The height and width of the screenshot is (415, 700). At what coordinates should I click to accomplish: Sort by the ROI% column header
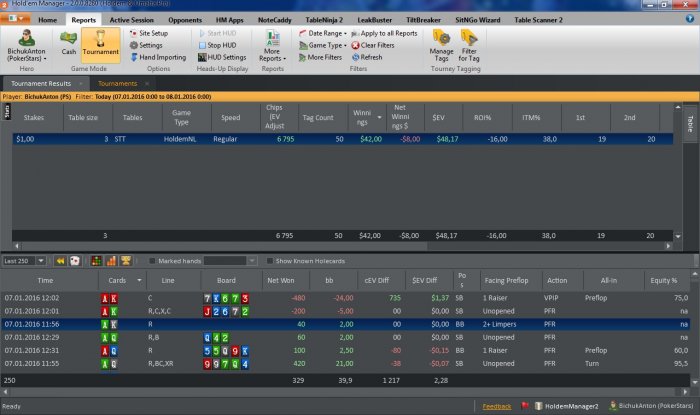[483, 117]
